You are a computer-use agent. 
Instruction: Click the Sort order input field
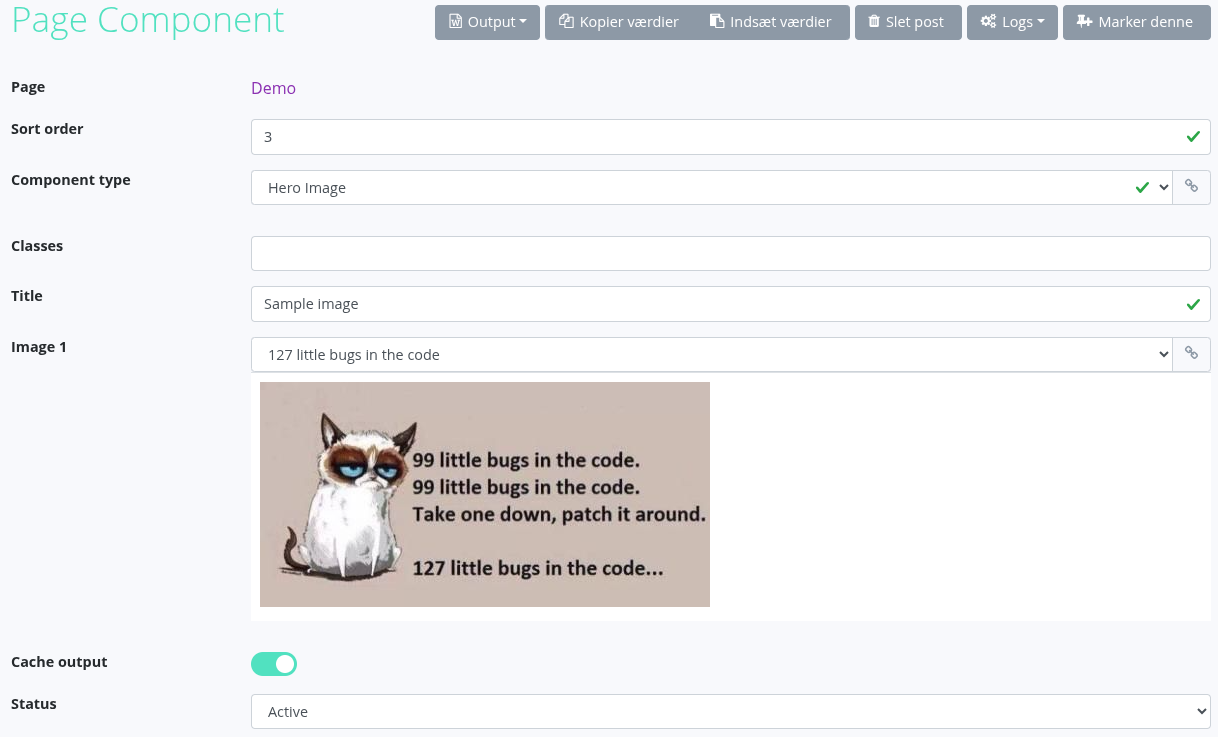tap(730, 137)
